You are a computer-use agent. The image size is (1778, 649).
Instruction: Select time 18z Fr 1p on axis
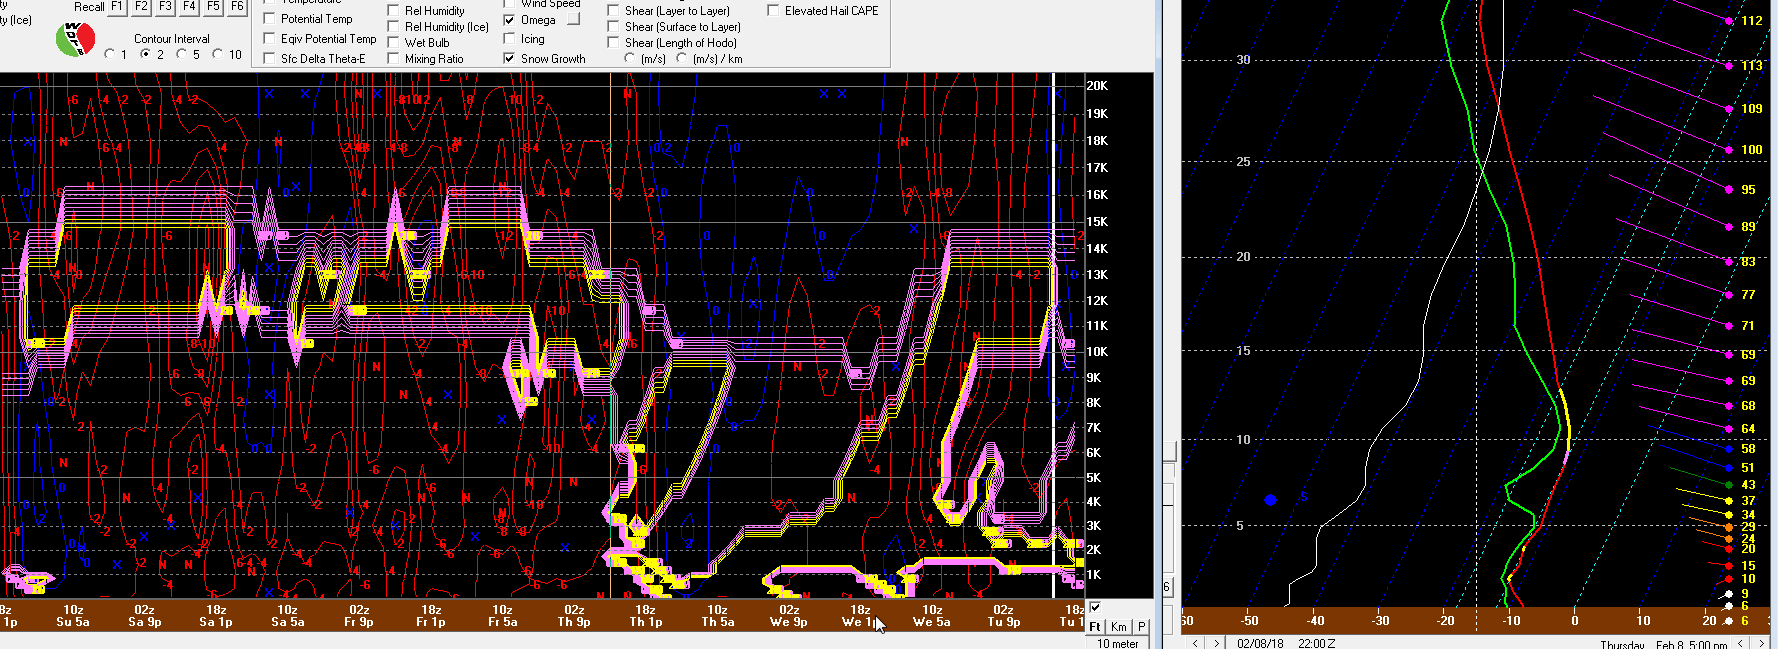tap(431, 615)
